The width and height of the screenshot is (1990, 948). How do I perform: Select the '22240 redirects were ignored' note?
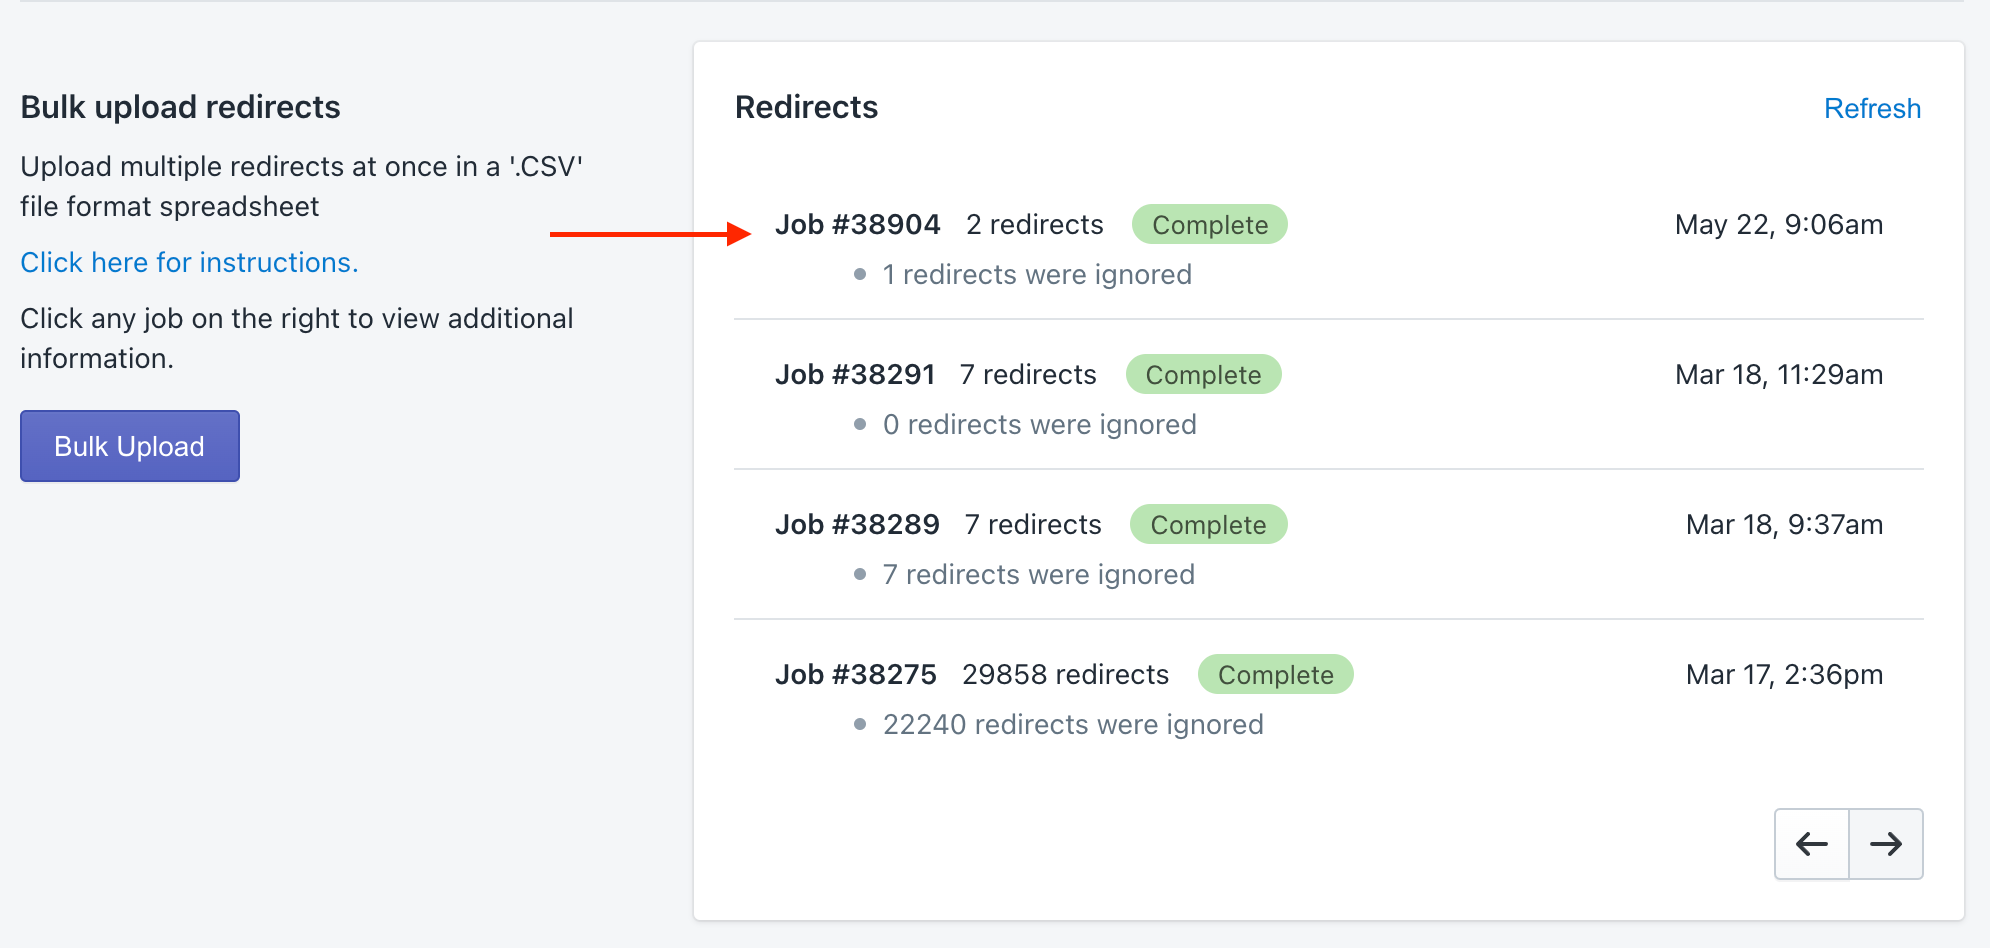1072,724
